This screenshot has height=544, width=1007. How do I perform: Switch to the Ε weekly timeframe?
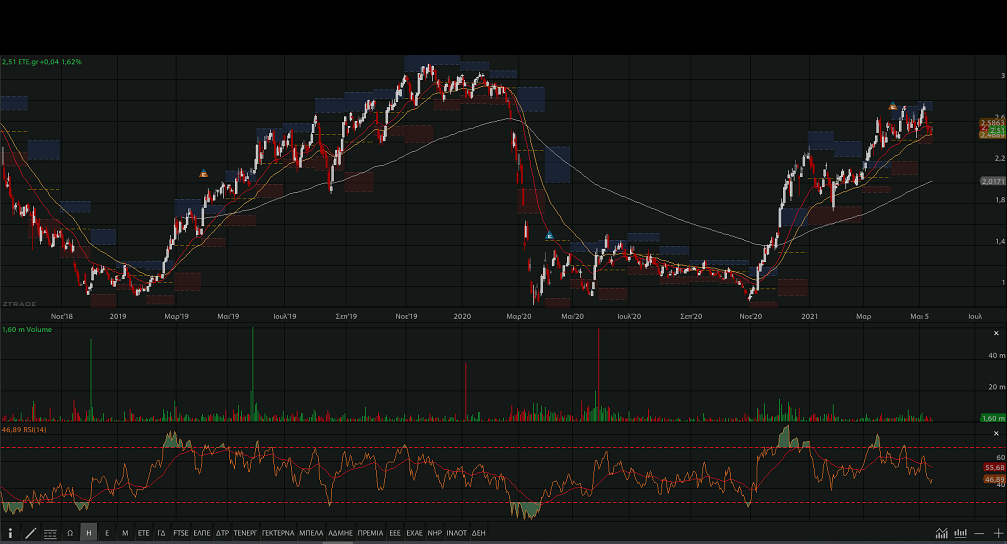tap(107, 534)
